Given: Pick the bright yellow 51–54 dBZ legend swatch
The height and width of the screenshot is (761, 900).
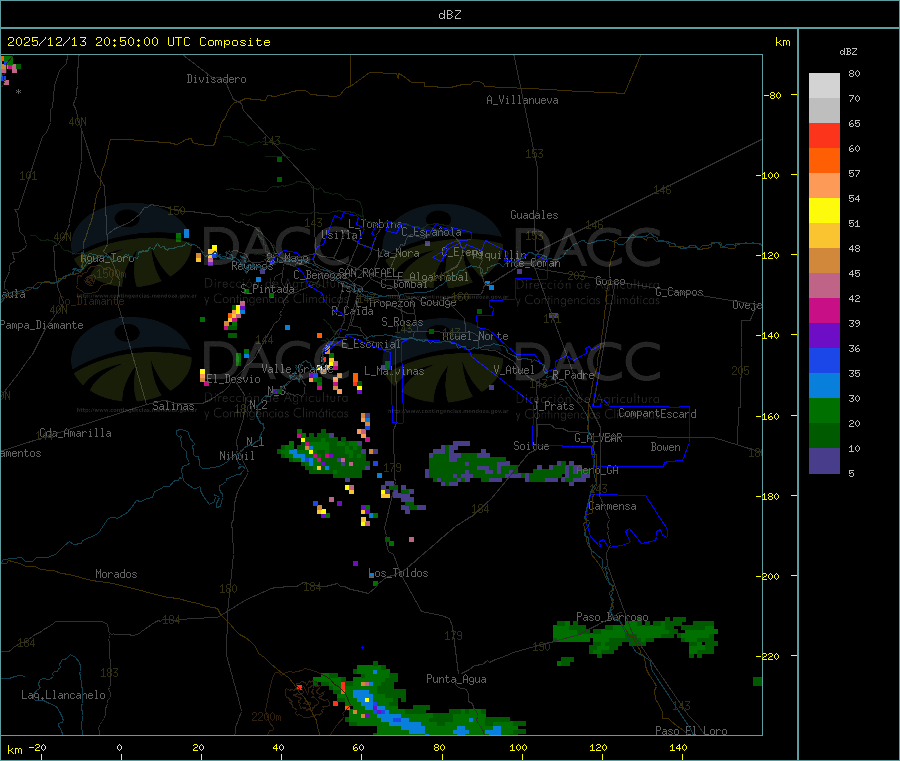Looking at the screenshot, I should pos(824,211).
